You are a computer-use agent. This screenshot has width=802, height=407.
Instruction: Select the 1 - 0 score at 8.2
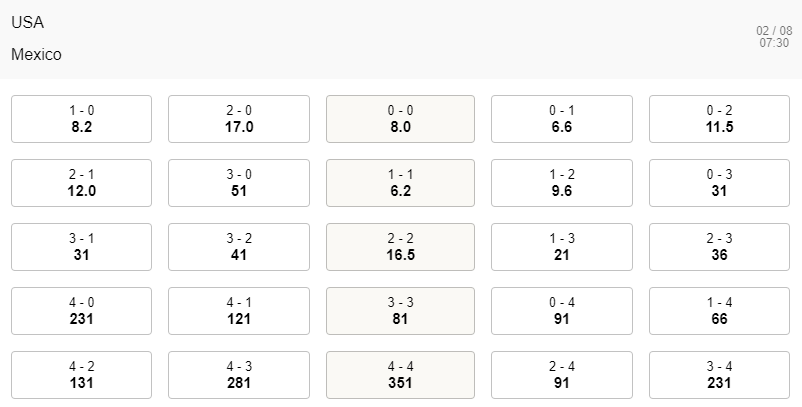click(82, 119)
